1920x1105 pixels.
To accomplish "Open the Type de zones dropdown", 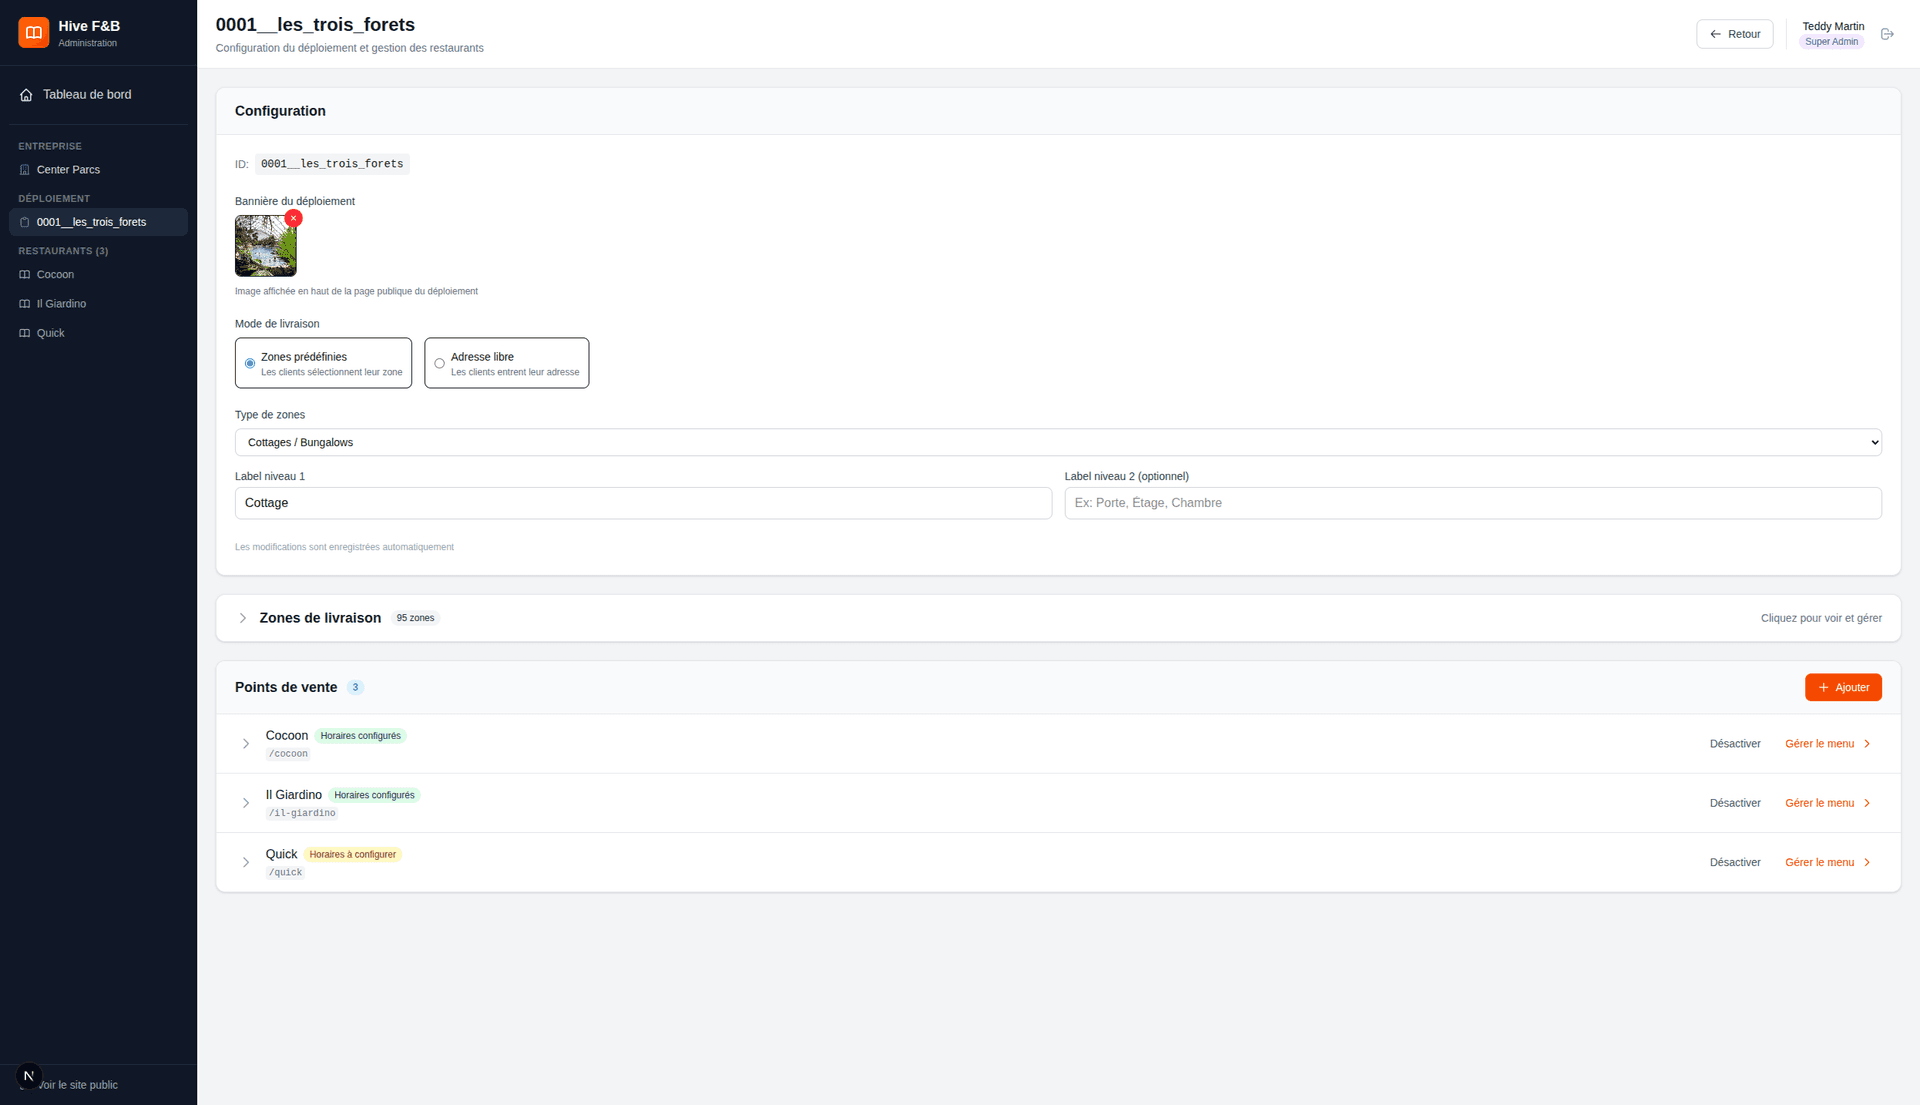I will click(1057, 442).
